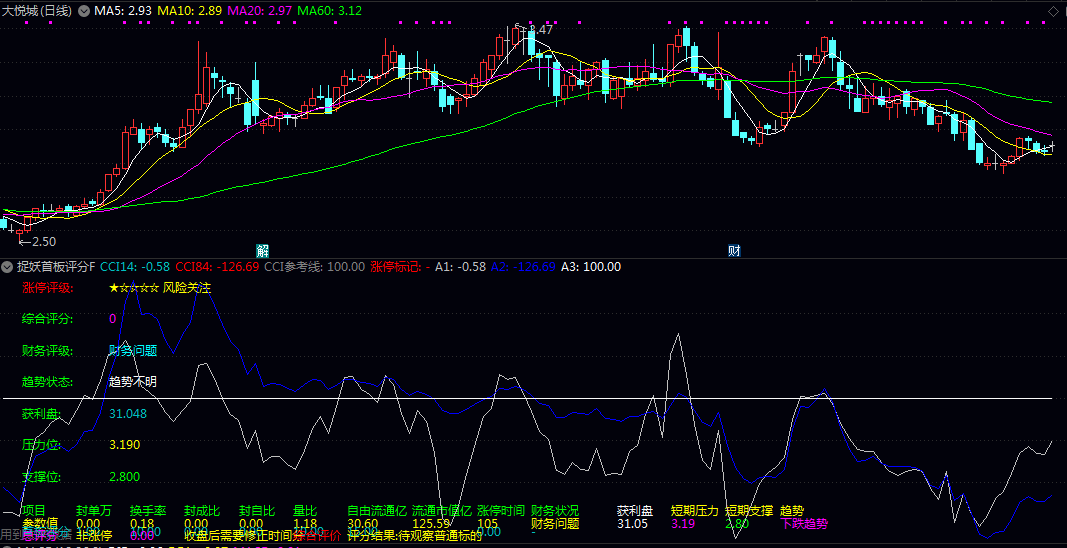Click the star rating 风险关注 row
Viewport: 1067px width, 548px height.
tap(160, 288)
